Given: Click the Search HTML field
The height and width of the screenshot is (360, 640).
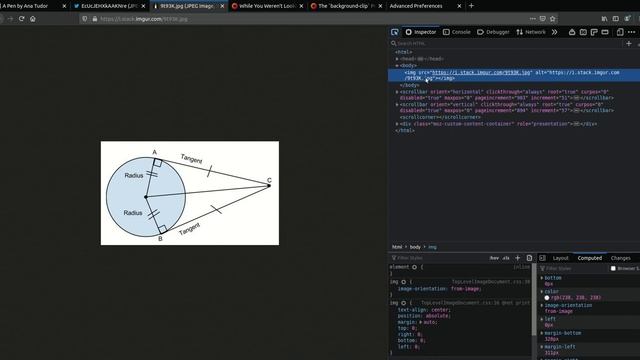Looking at the screenshot, I should pos(506,43).
